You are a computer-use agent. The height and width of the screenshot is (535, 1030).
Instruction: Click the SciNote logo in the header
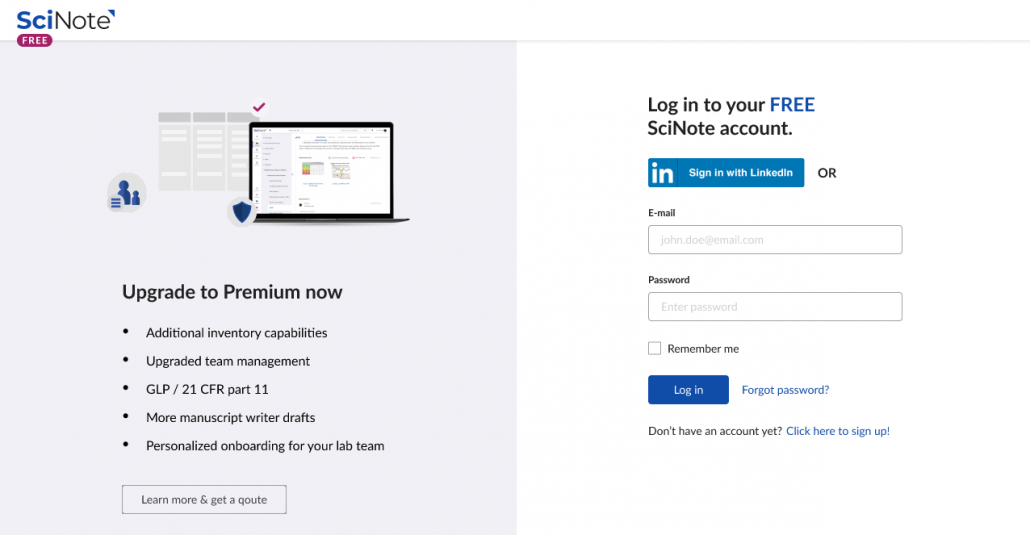tap(65, 20)
